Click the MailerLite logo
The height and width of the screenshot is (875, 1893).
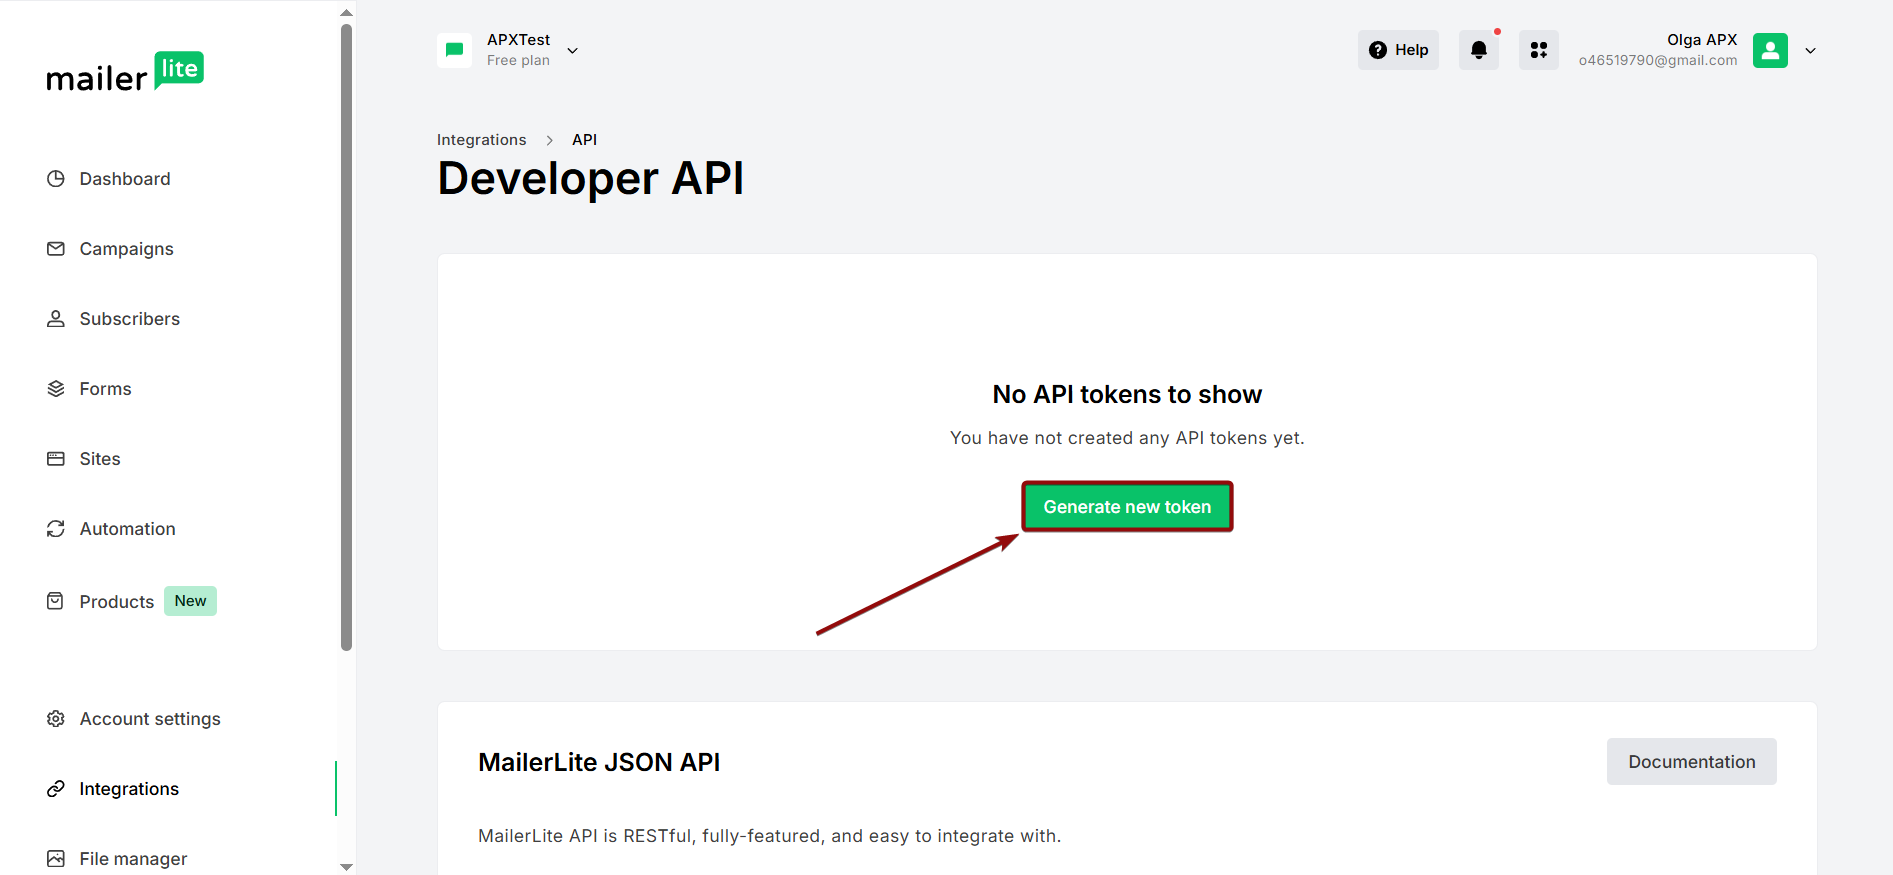[125, 72]
